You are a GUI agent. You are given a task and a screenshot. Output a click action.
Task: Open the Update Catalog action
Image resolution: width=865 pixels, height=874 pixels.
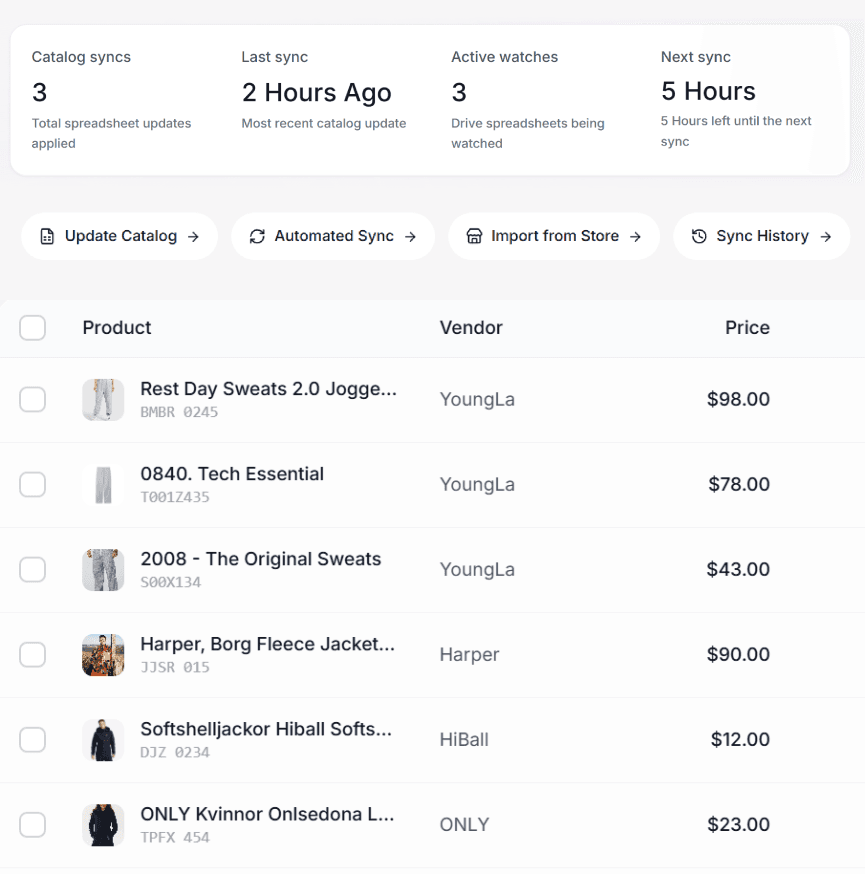118,236
